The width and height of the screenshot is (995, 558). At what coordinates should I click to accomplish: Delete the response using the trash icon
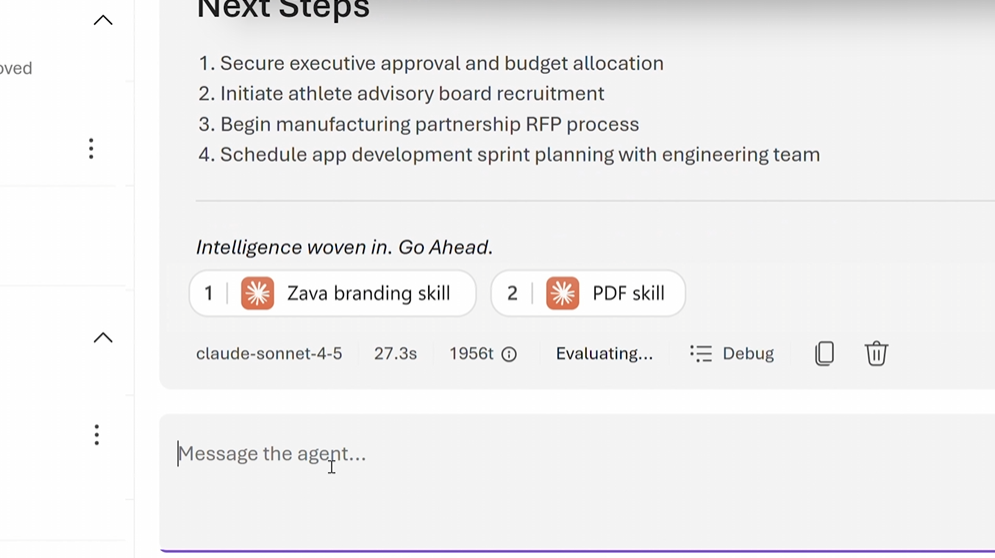[x=876, y=353]
